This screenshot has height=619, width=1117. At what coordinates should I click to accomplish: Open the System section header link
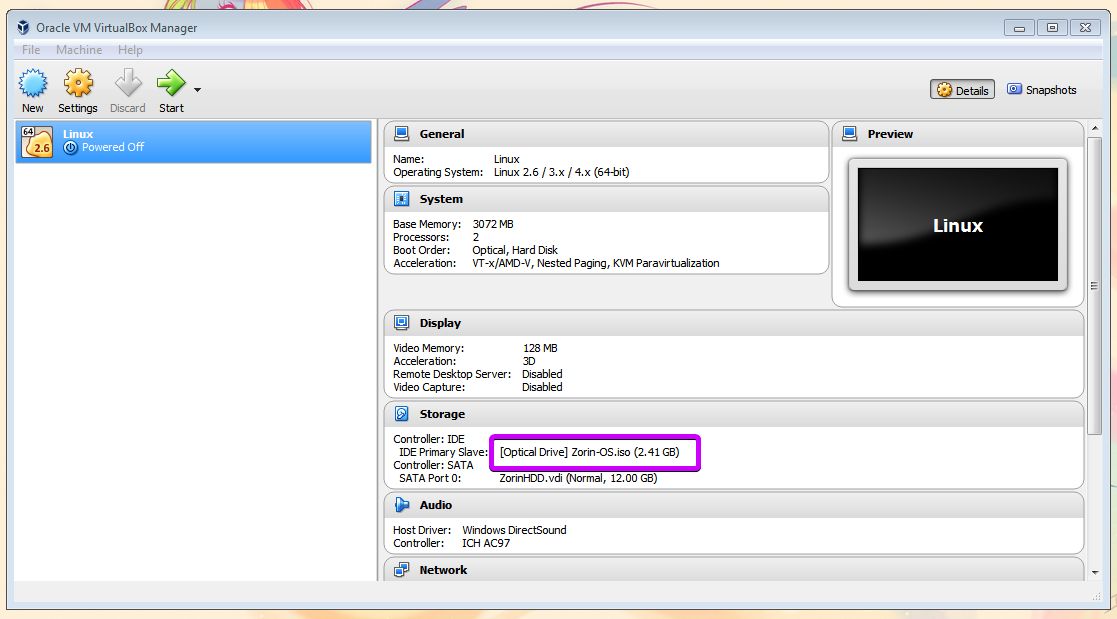pos(441,199)
